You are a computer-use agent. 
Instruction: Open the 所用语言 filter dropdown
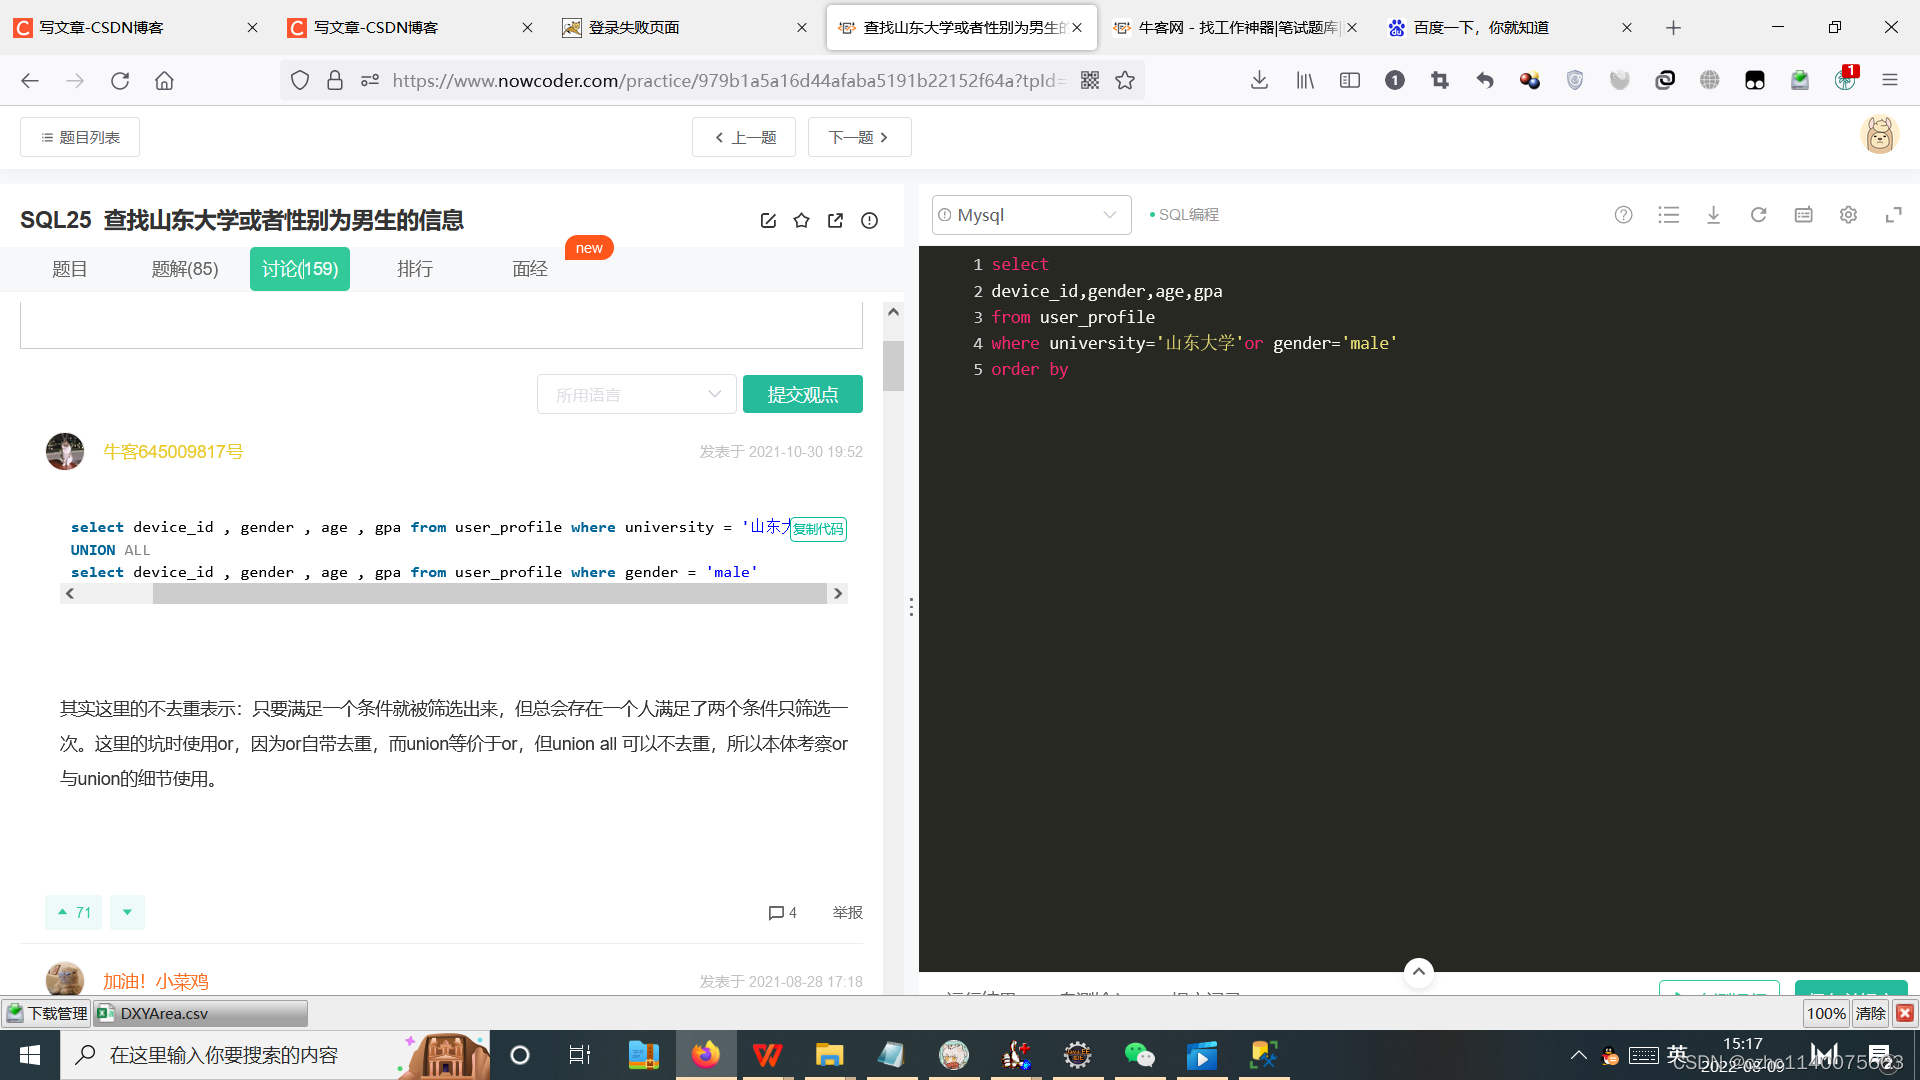(636, 394)
